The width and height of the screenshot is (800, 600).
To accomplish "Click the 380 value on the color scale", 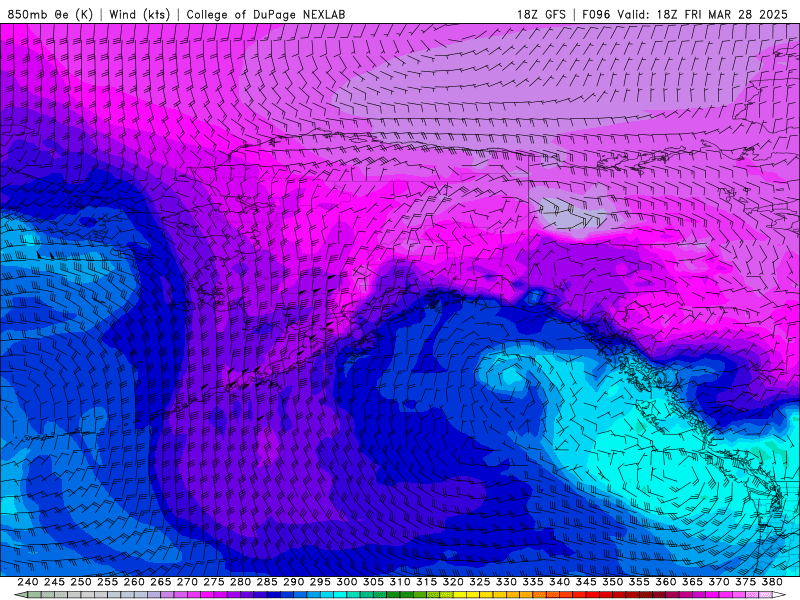I will (772, 582).
